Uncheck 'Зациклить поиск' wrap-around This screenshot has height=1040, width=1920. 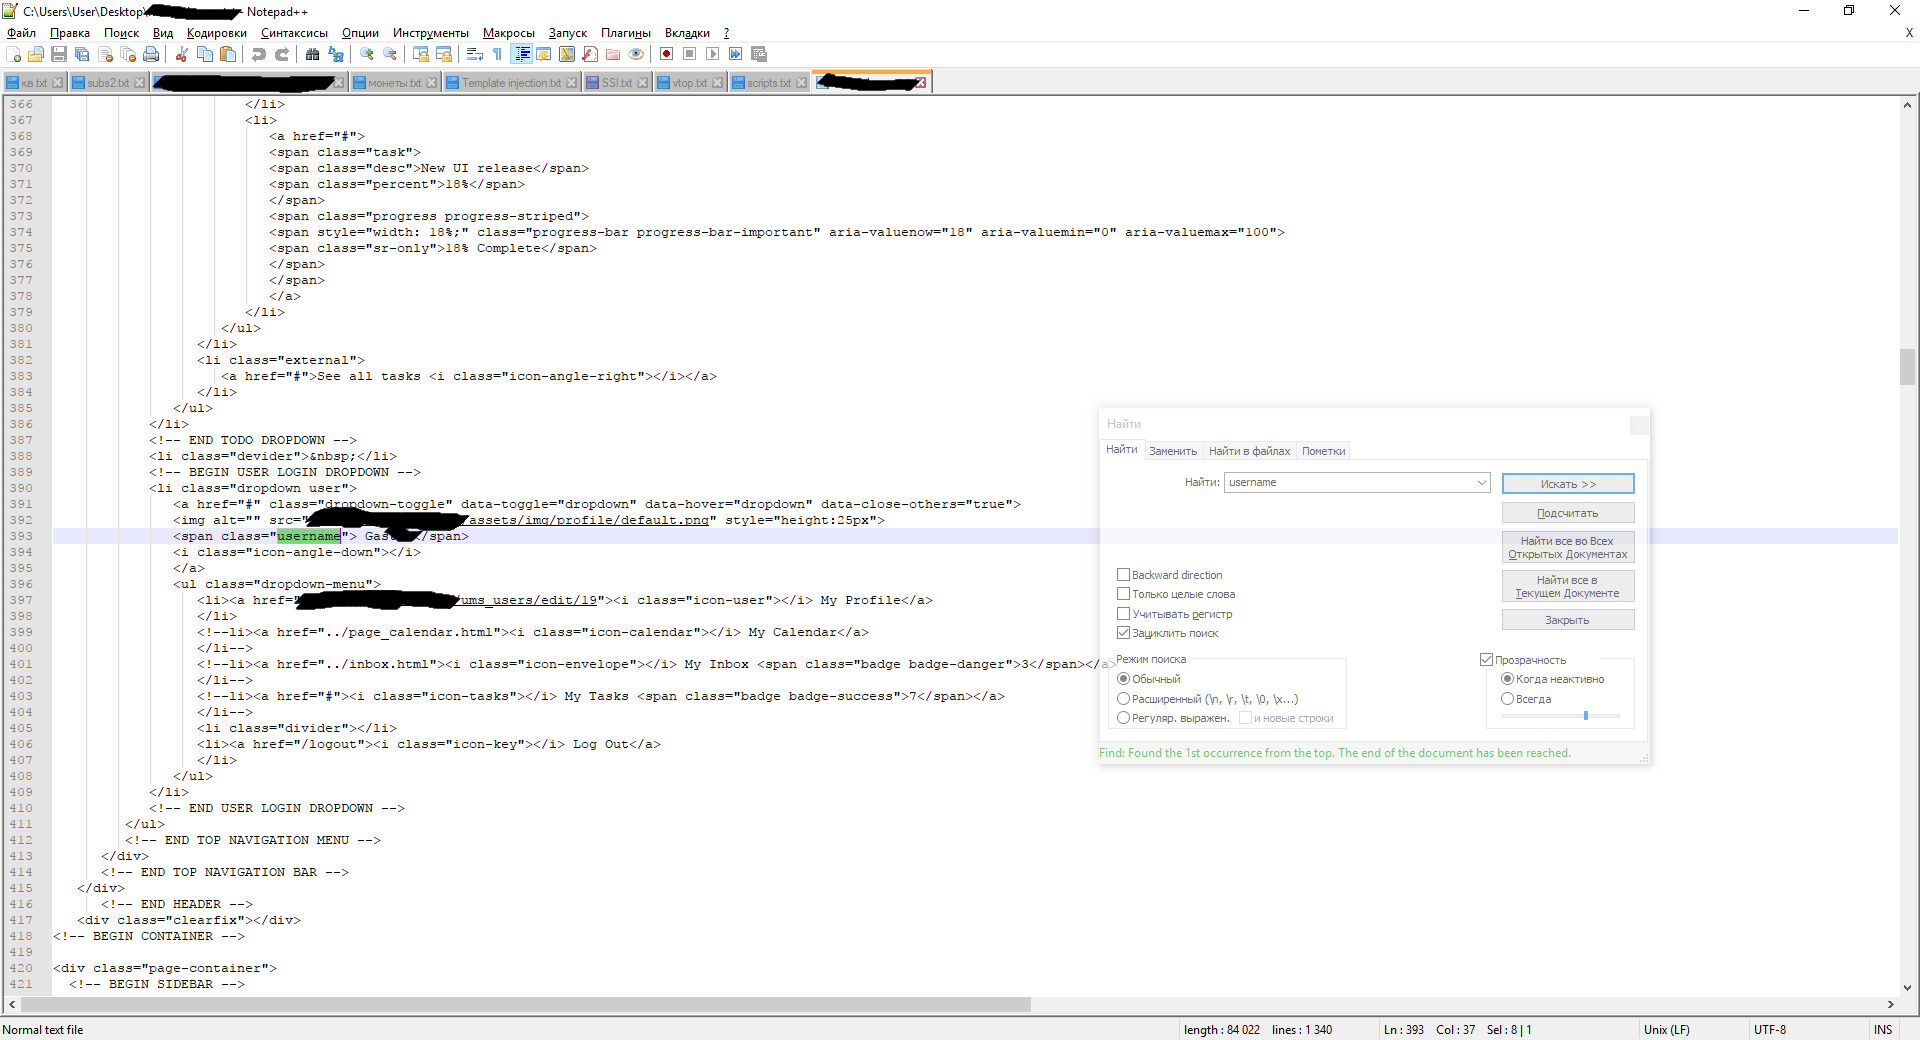pos(1123,633)
